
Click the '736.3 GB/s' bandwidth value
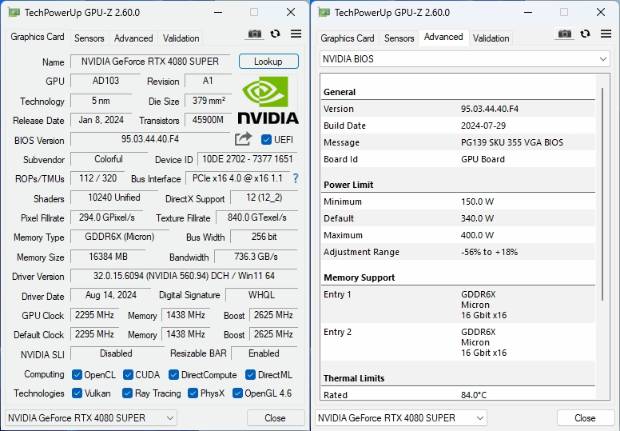(256, 257)
